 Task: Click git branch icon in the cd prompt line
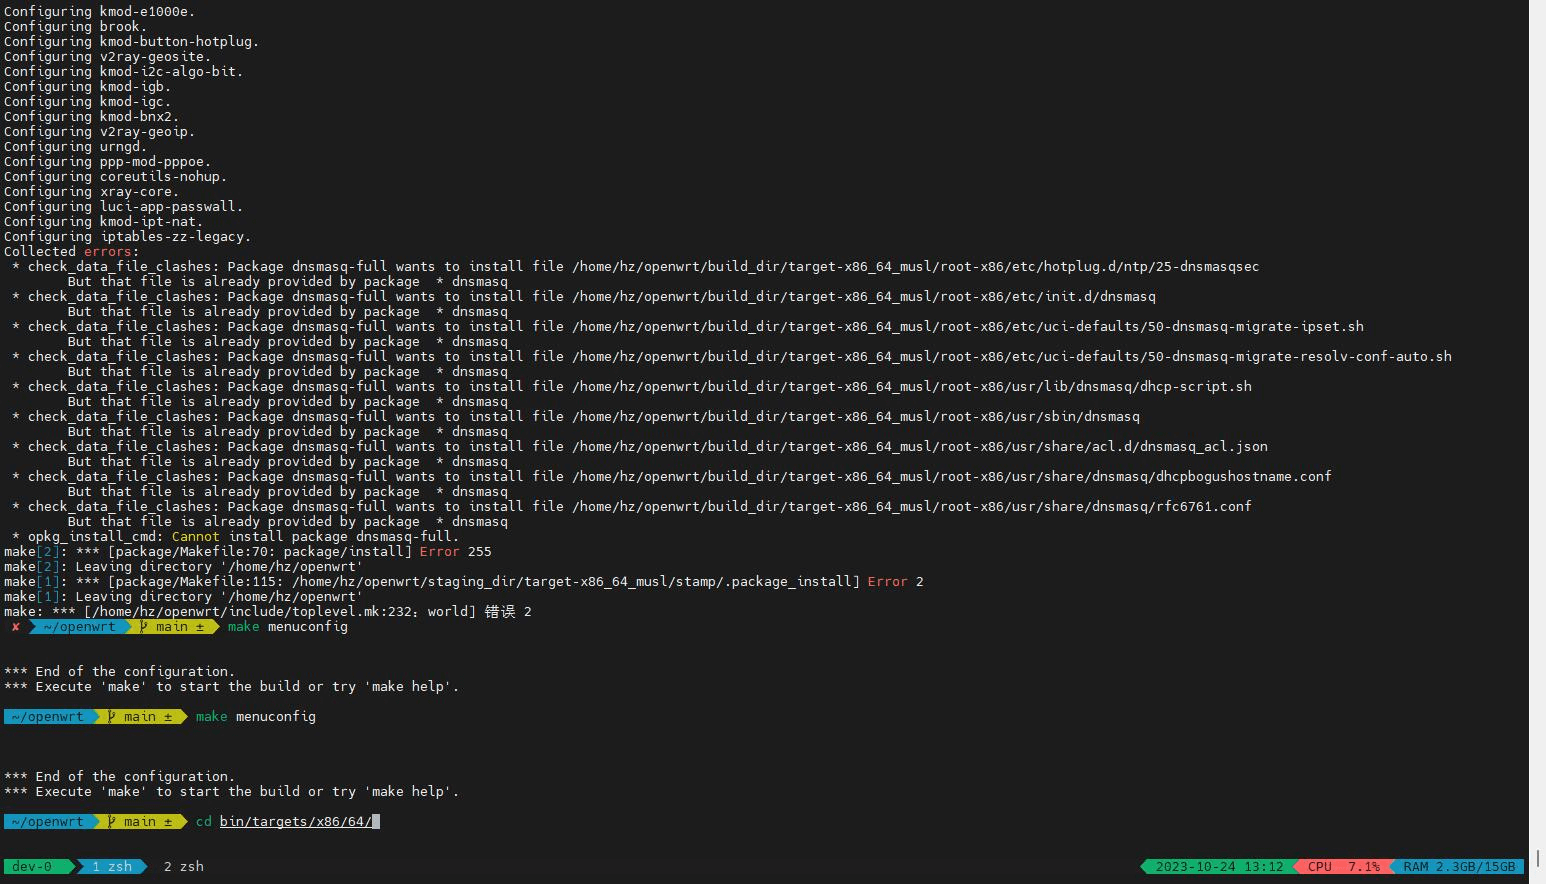click(x=112, y=822)
